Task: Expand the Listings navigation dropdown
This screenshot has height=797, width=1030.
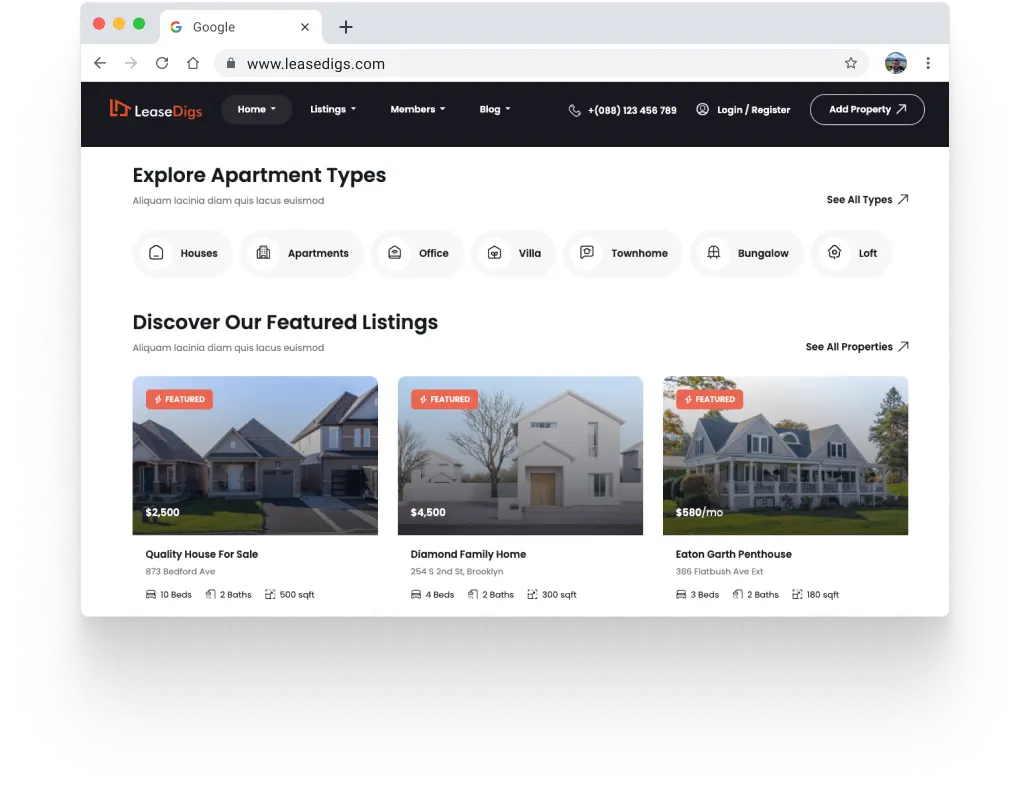Action: tap(332, 109)
